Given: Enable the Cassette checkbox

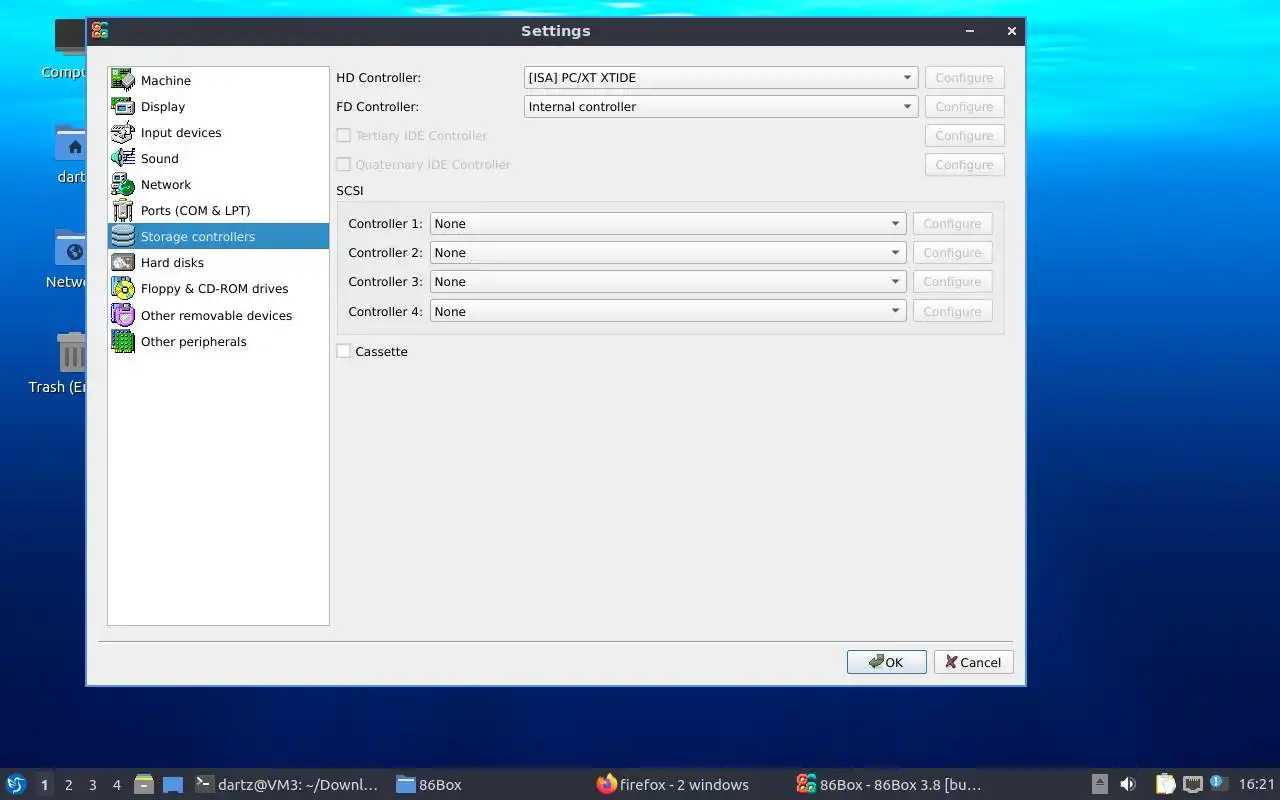Looking at the screenshot, I should tap(343, 351).
